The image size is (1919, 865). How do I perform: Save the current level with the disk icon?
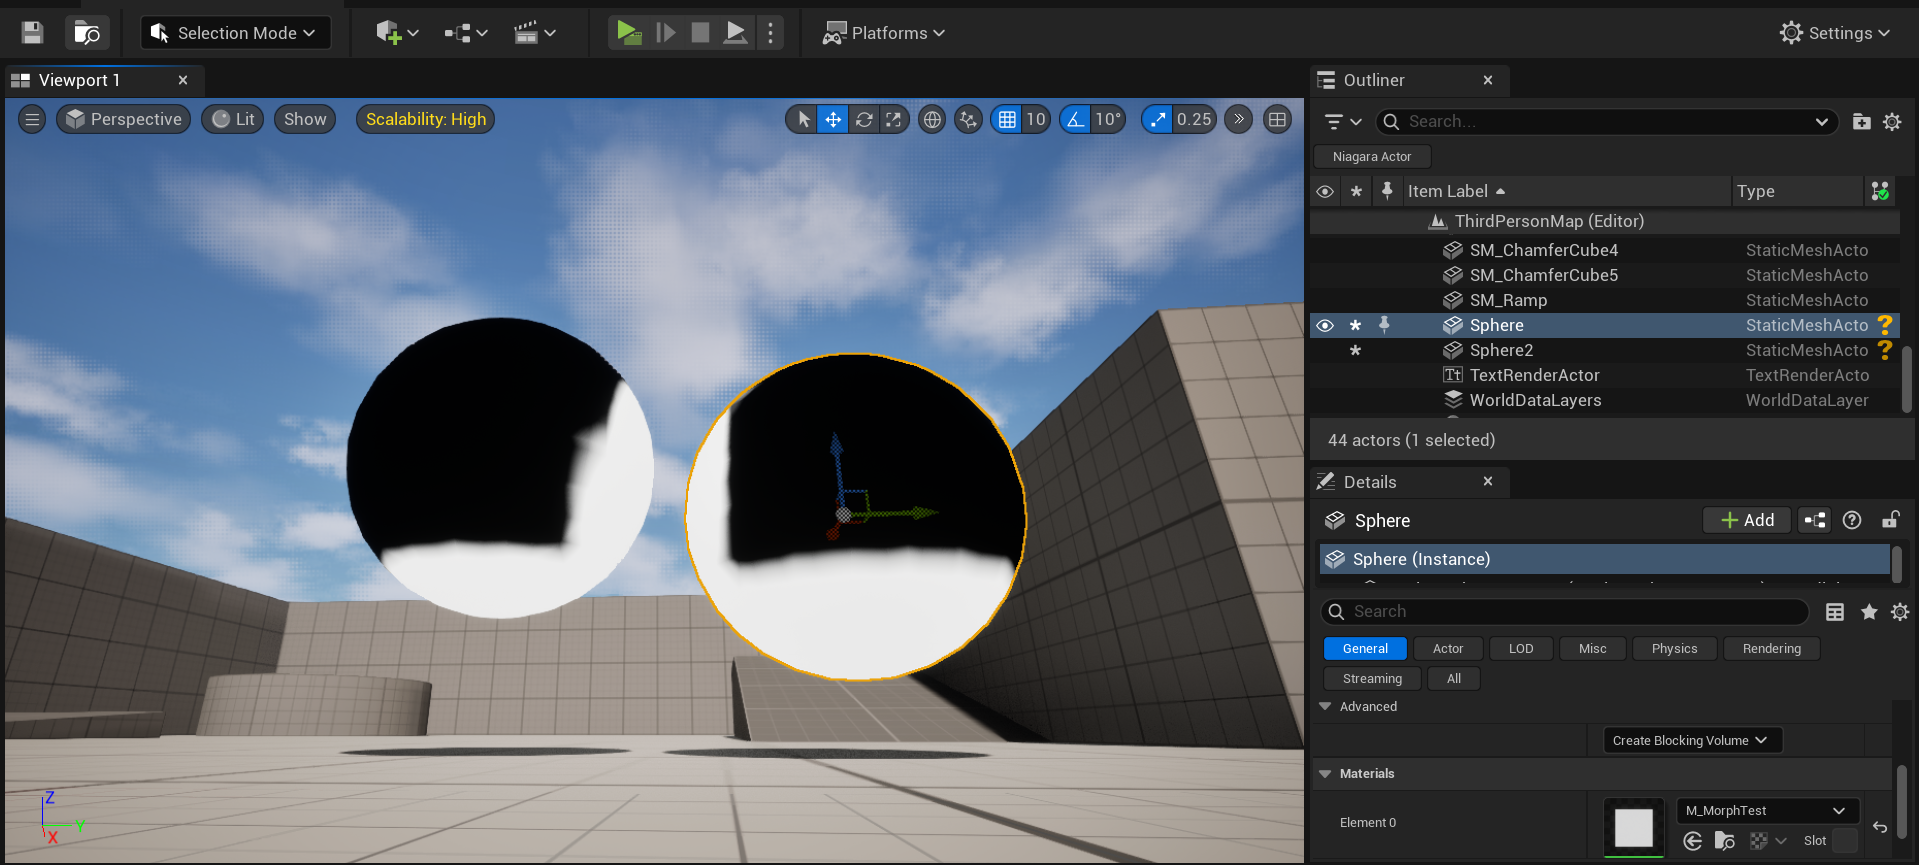coord(32,33)
